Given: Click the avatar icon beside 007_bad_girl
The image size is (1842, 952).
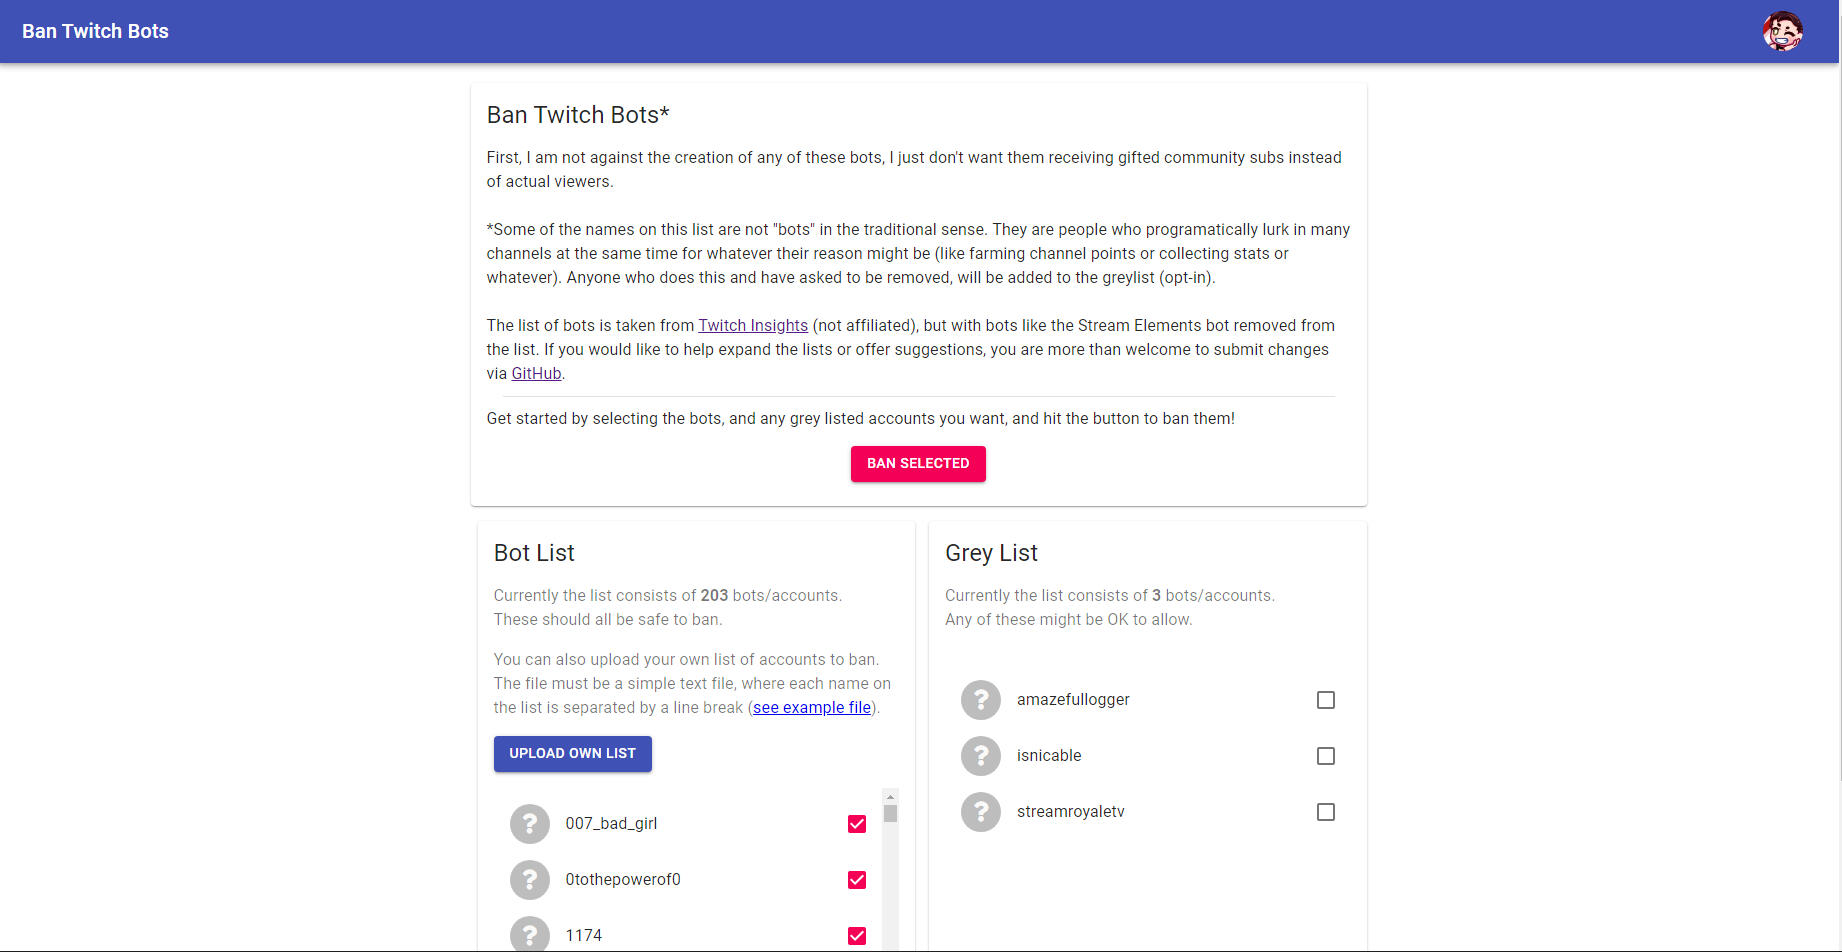Looking at the screenshot, I should coord(530,824).
